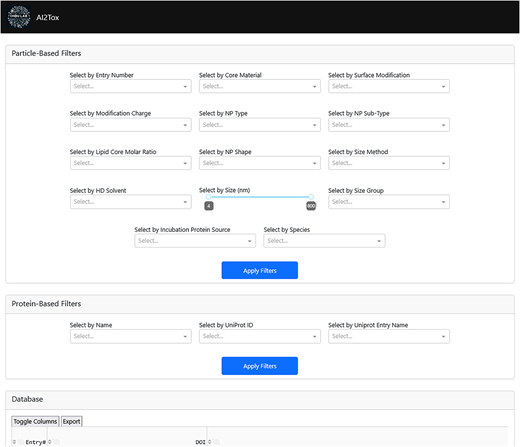Click the UniProt ID dropdown arrow
The width and height of the screenshot is (520, 447).
click(x=314, y=337)
